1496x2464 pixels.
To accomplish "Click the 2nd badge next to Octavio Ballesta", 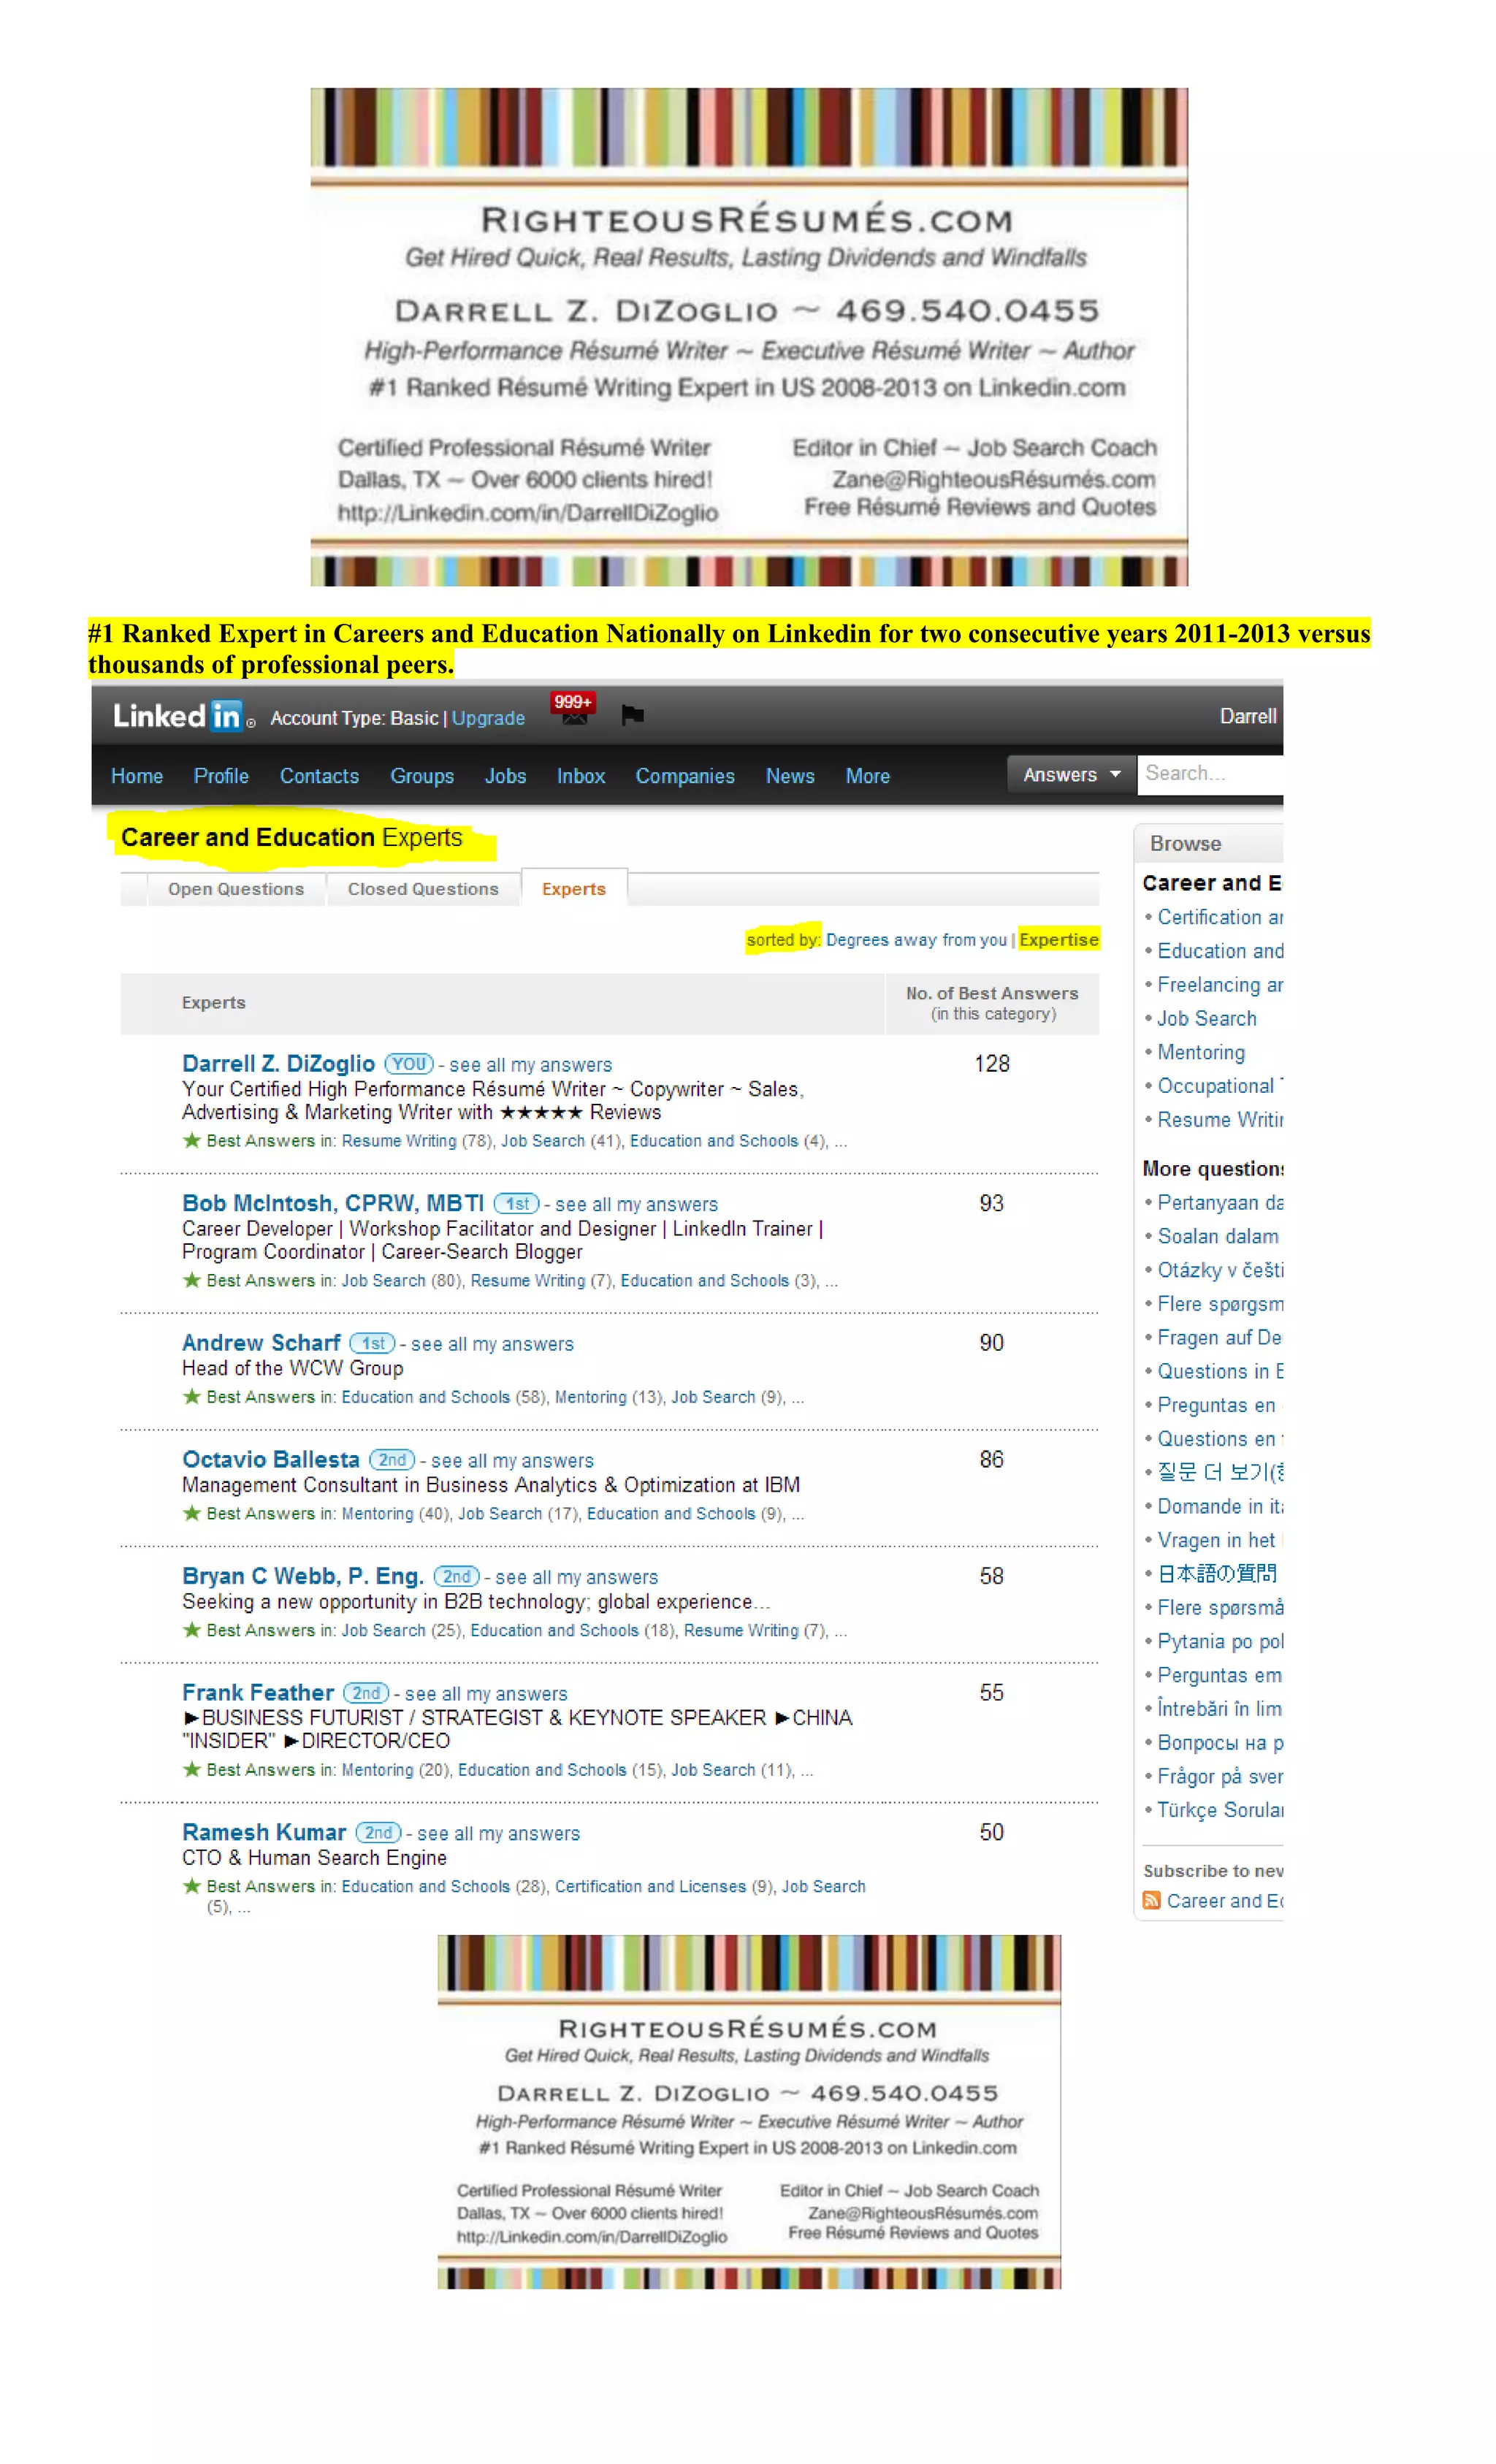I will point(392,1460).
